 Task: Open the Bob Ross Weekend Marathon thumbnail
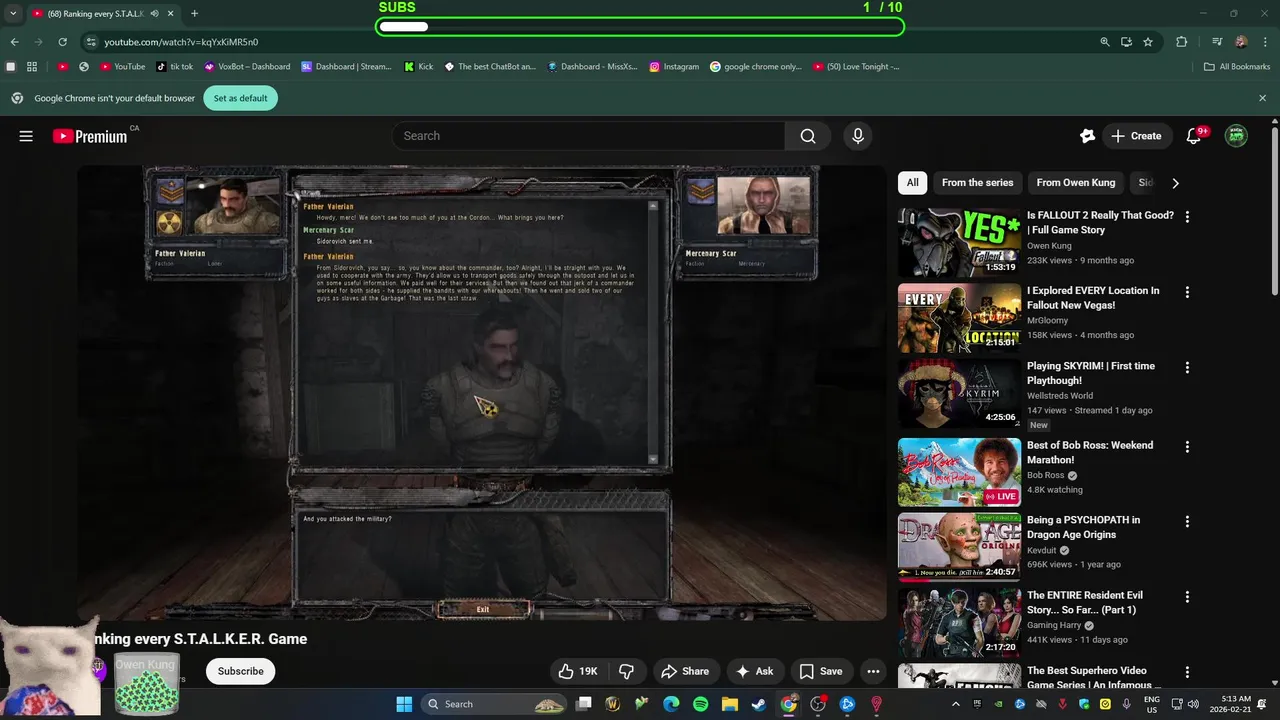(x=959, y=472)
